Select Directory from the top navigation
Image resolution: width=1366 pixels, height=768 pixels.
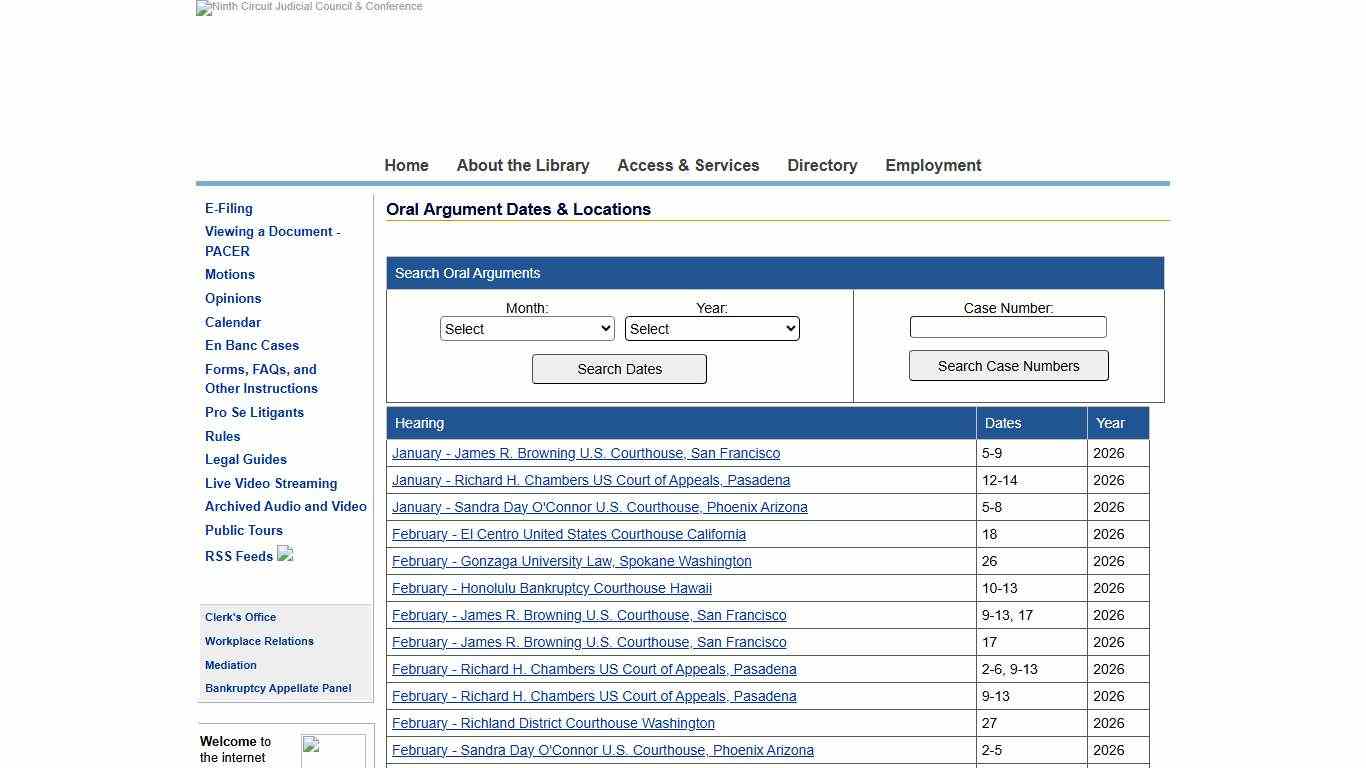pyautogui.click(x=822, y=165)
